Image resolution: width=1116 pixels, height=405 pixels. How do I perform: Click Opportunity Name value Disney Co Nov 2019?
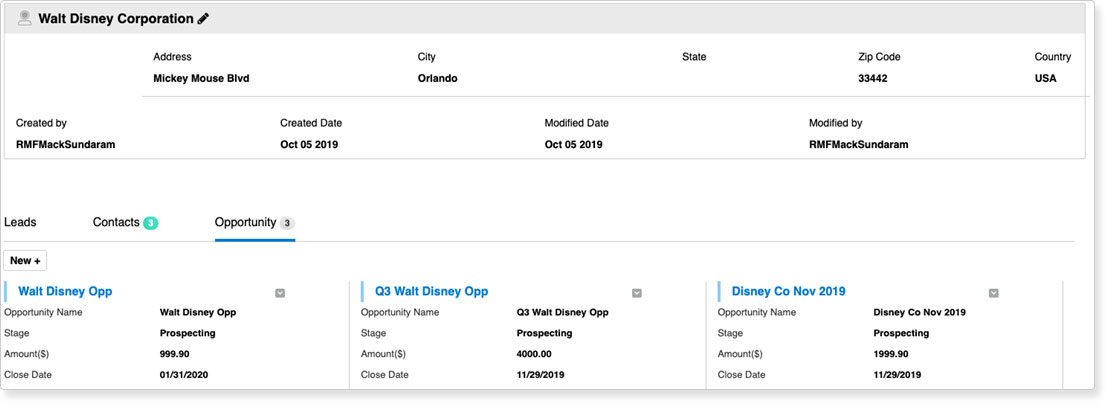point(920,312)
